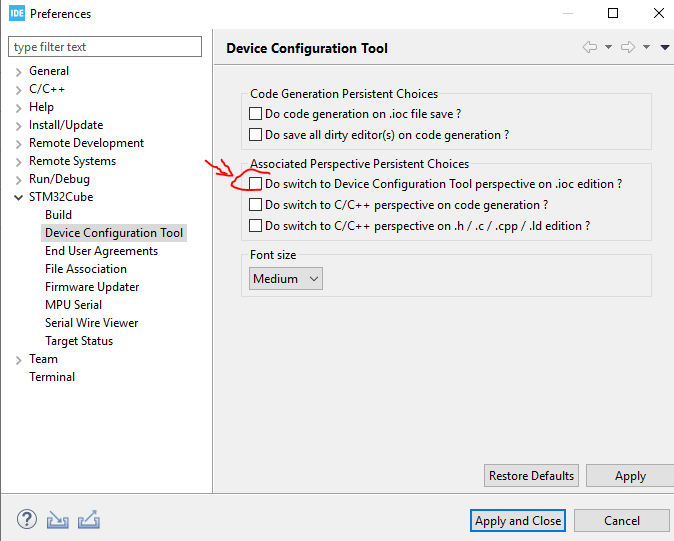The width and height of the screenshot is (674, 541).
Task: Open End User Agreements page
Action: coord(101,251)
